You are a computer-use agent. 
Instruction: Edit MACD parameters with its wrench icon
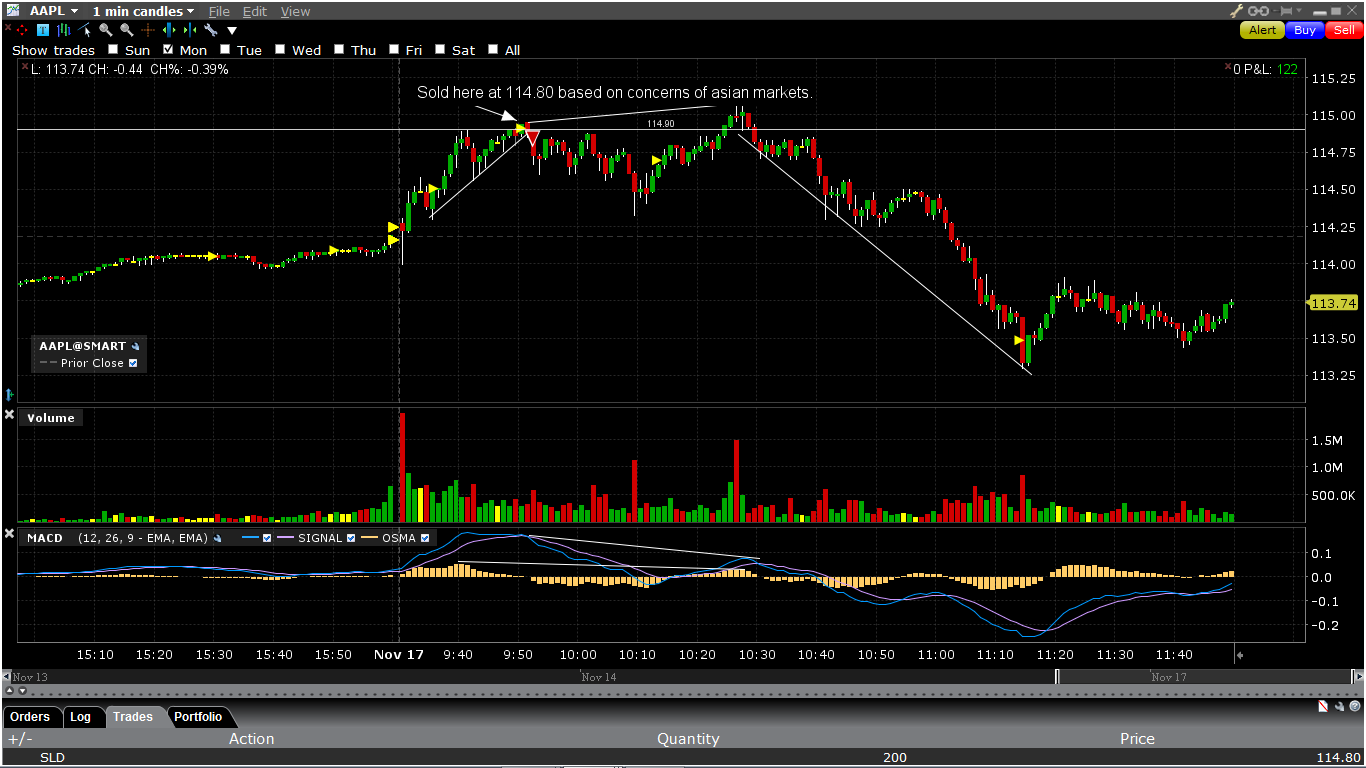click(x=217, y=538)
